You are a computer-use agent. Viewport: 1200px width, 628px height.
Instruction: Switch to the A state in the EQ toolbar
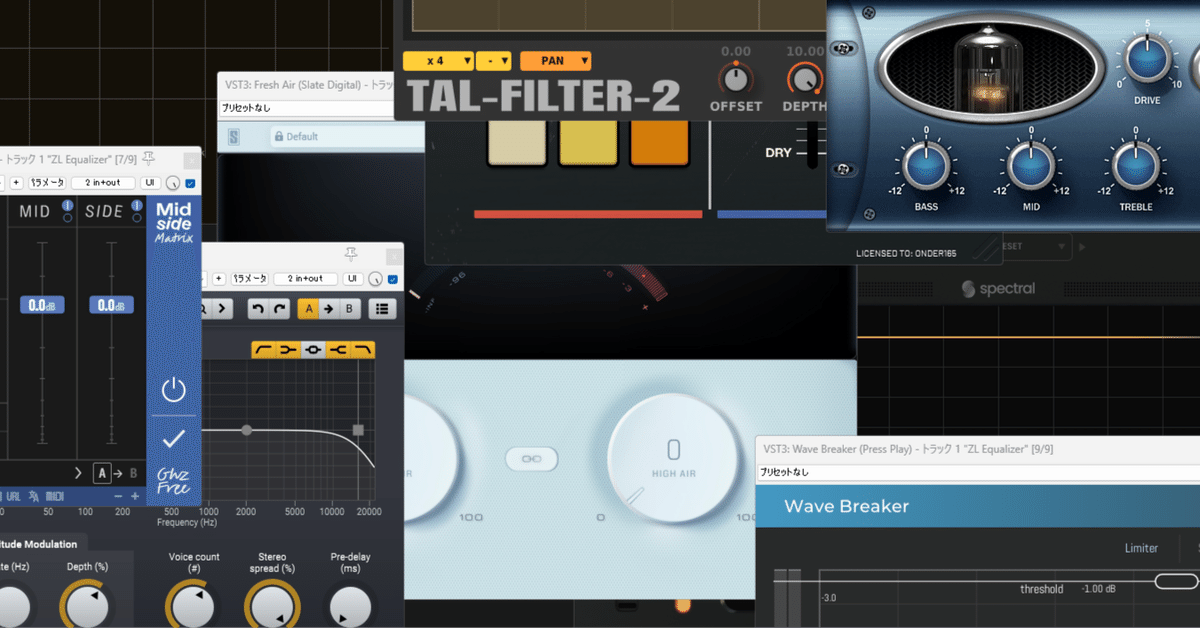tap(308, 309)
